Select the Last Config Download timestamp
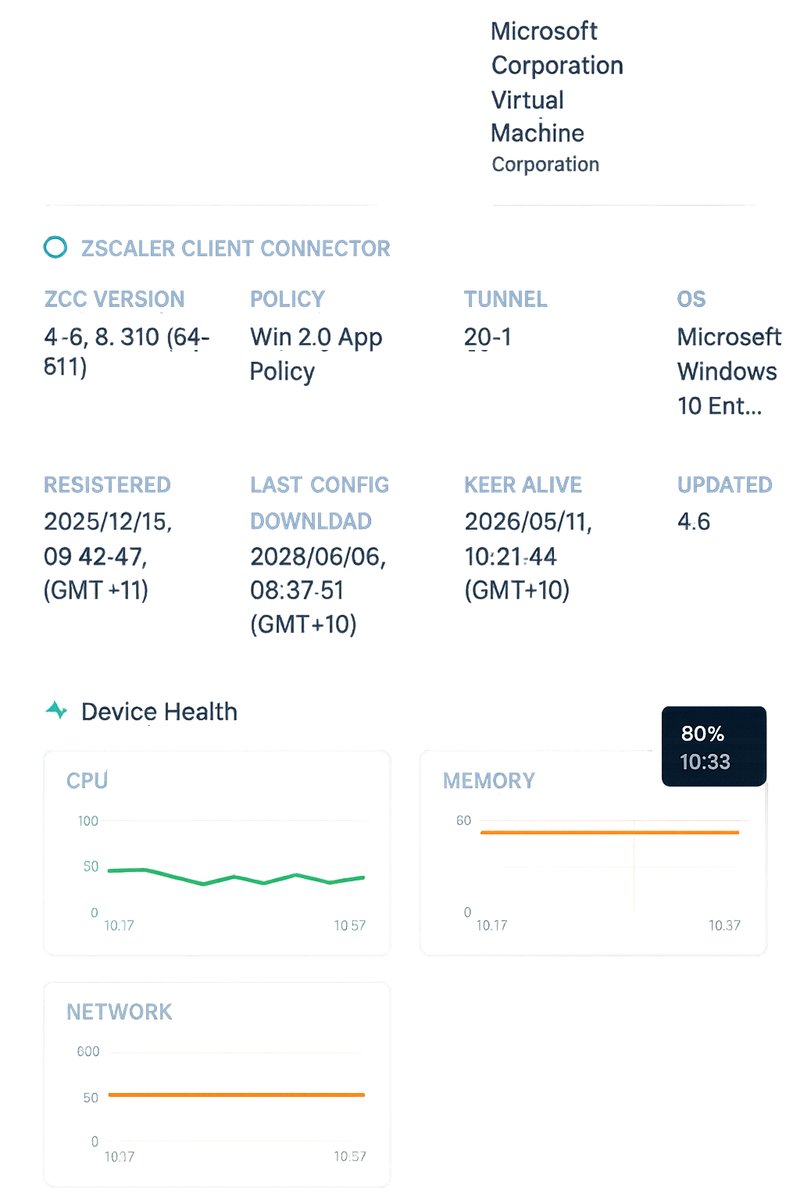 click(x=318, y=590)
